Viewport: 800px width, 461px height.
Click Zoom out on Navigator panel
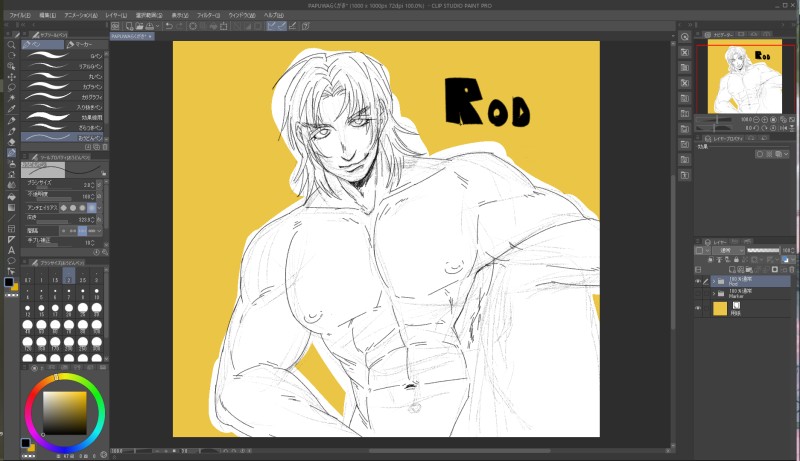click(756, 119)
